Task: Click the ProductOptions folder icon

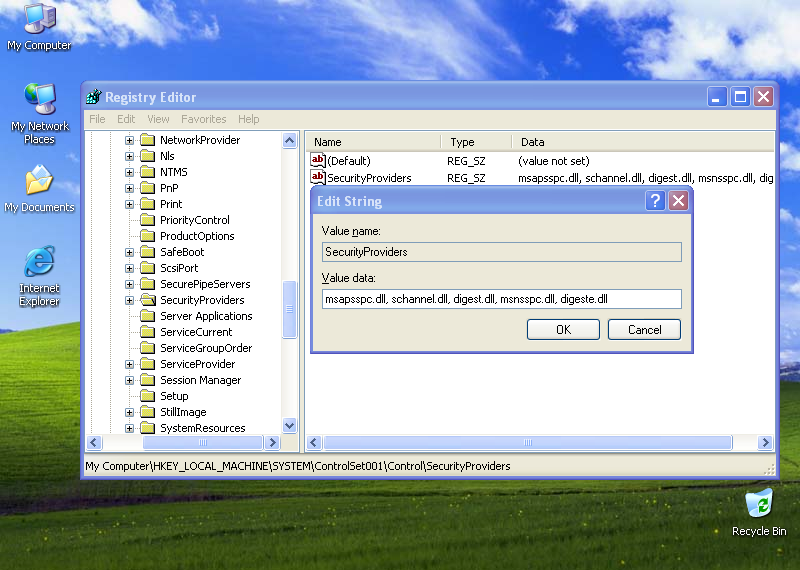Action: click(147, 236)
